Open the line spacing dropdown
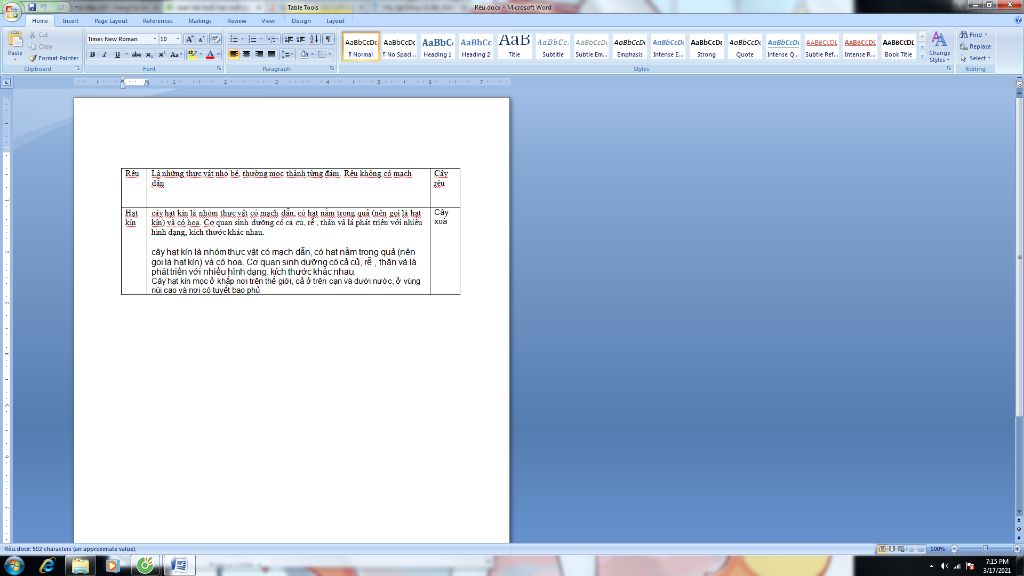 coord(287,55)
